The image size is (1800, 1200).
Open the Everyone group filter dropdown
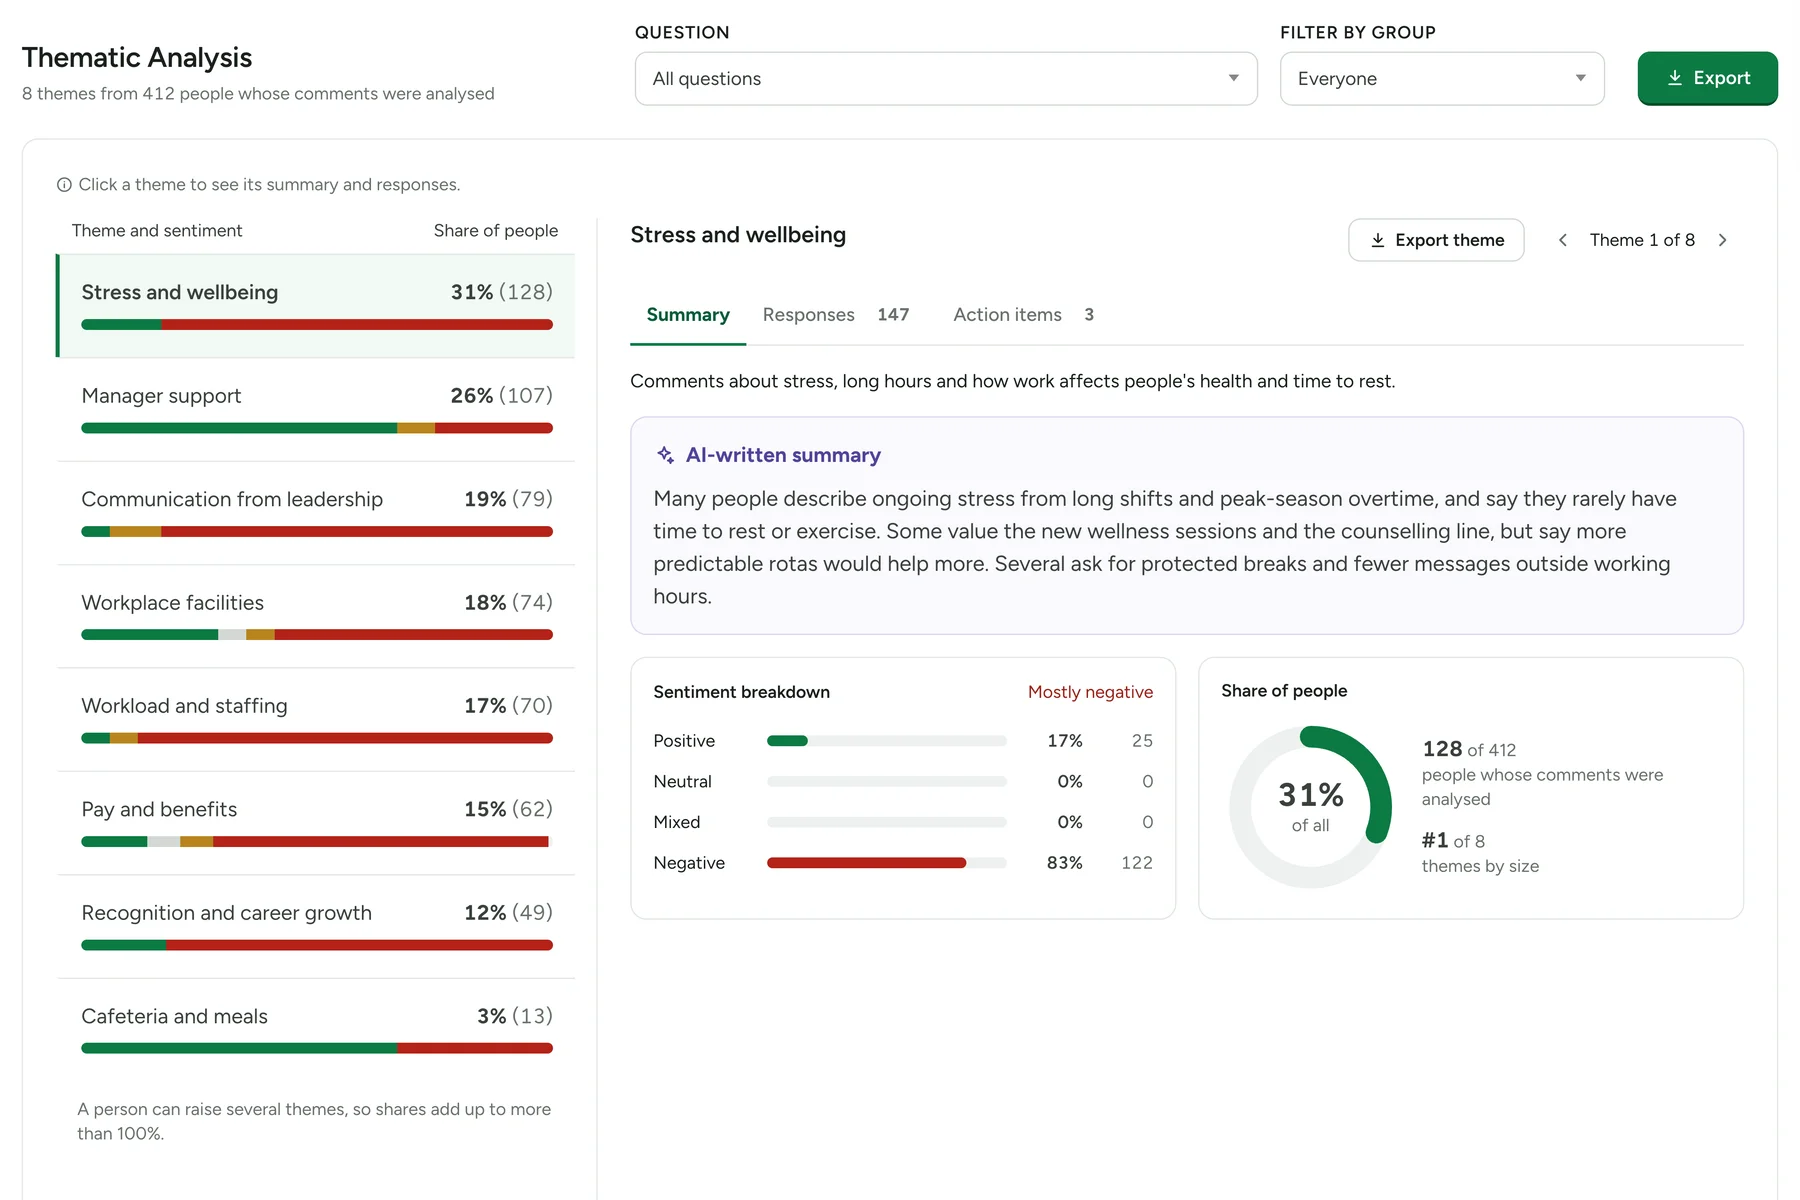1442,79
